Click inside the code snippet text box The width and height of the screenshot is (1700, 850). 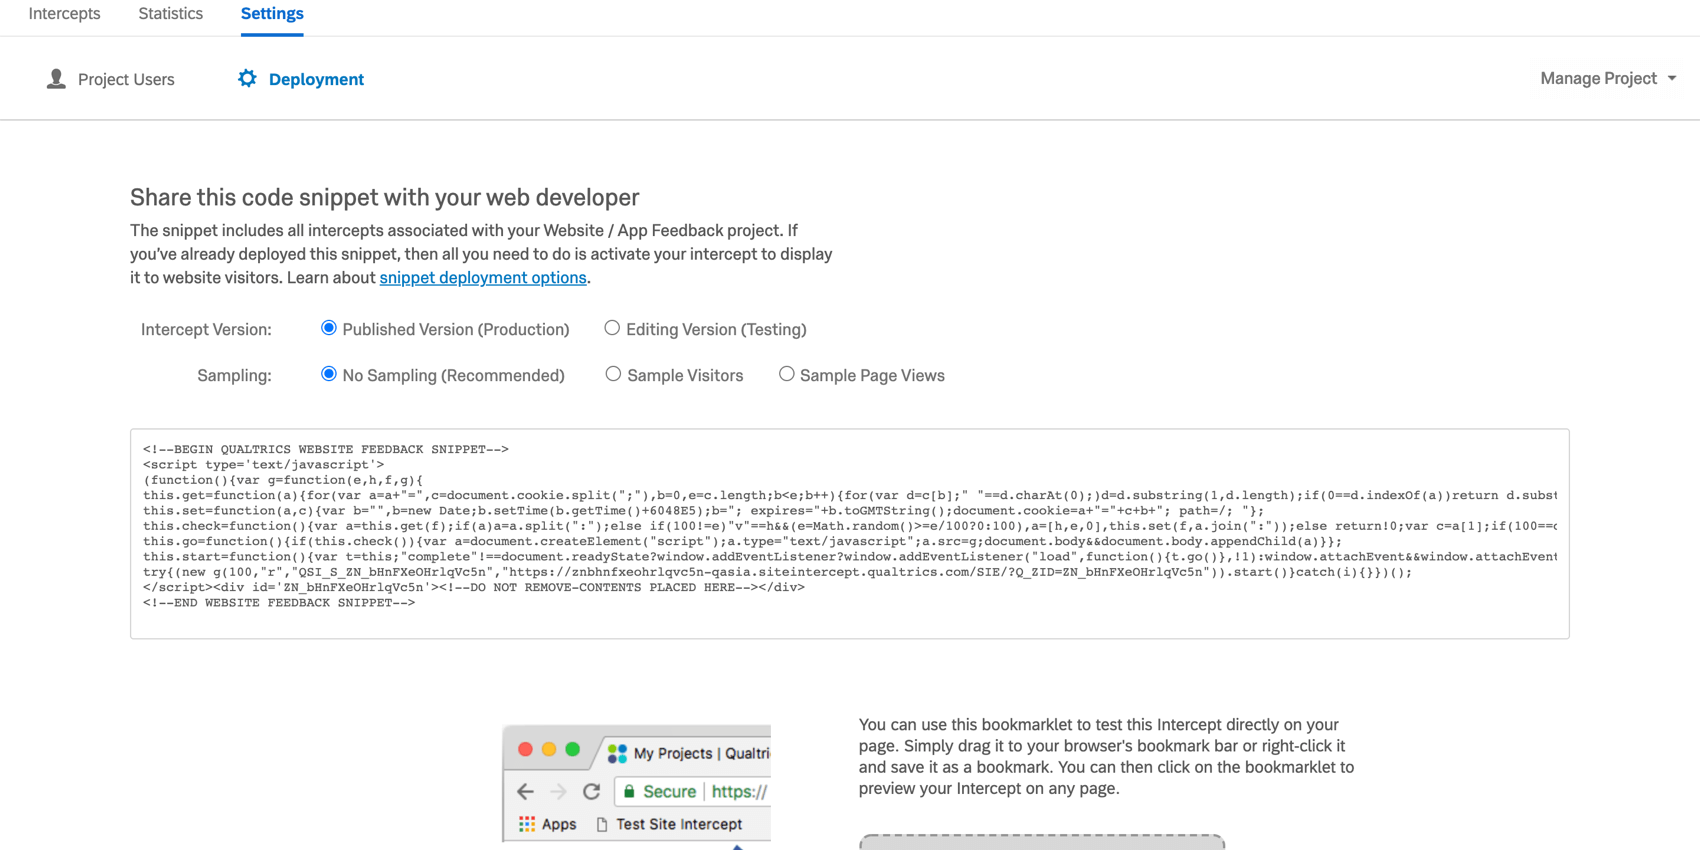tap(849, 534)
